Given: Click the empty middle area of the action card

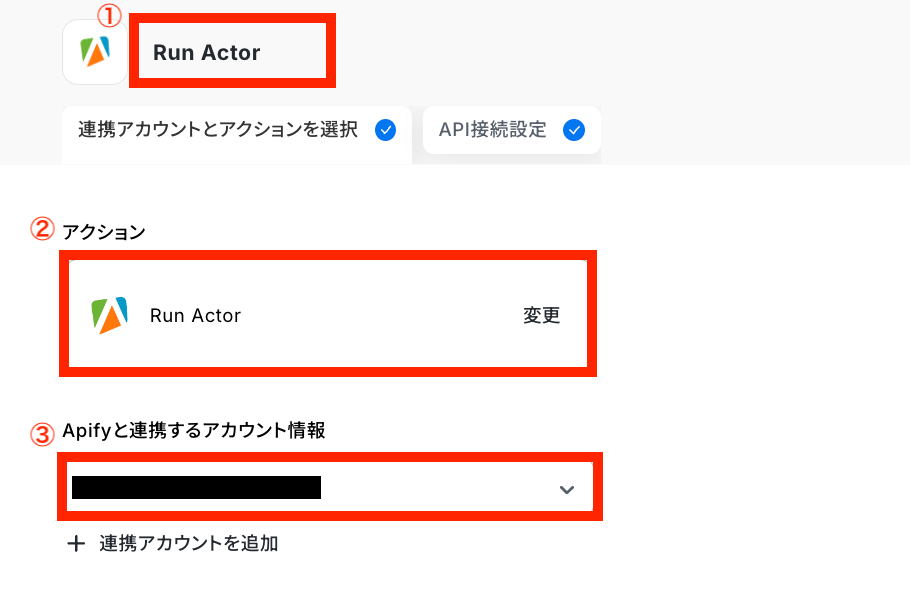Looking at the screenshot, I should pos(380,316).
